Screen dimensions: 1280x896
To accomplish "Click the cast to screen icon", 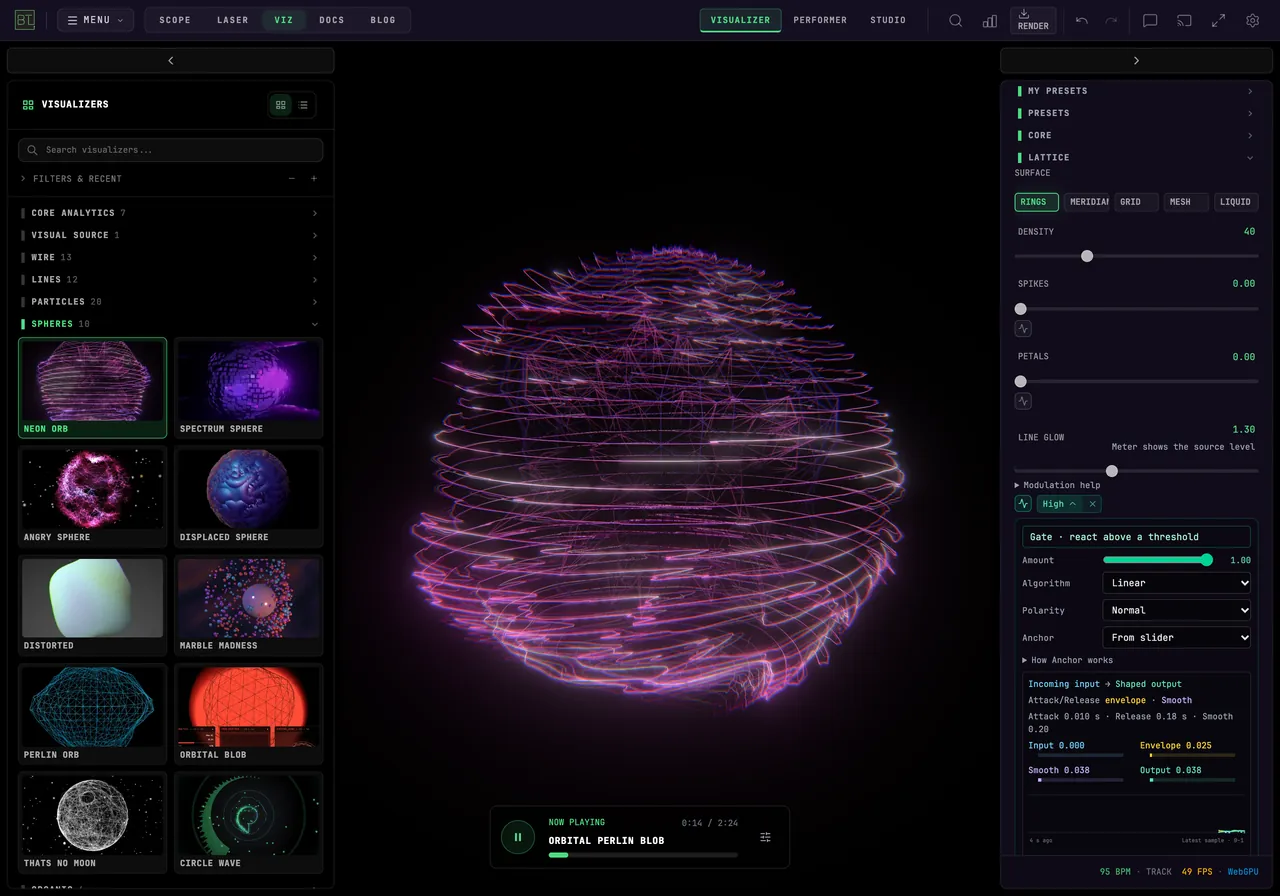I will click(1184, 20).
